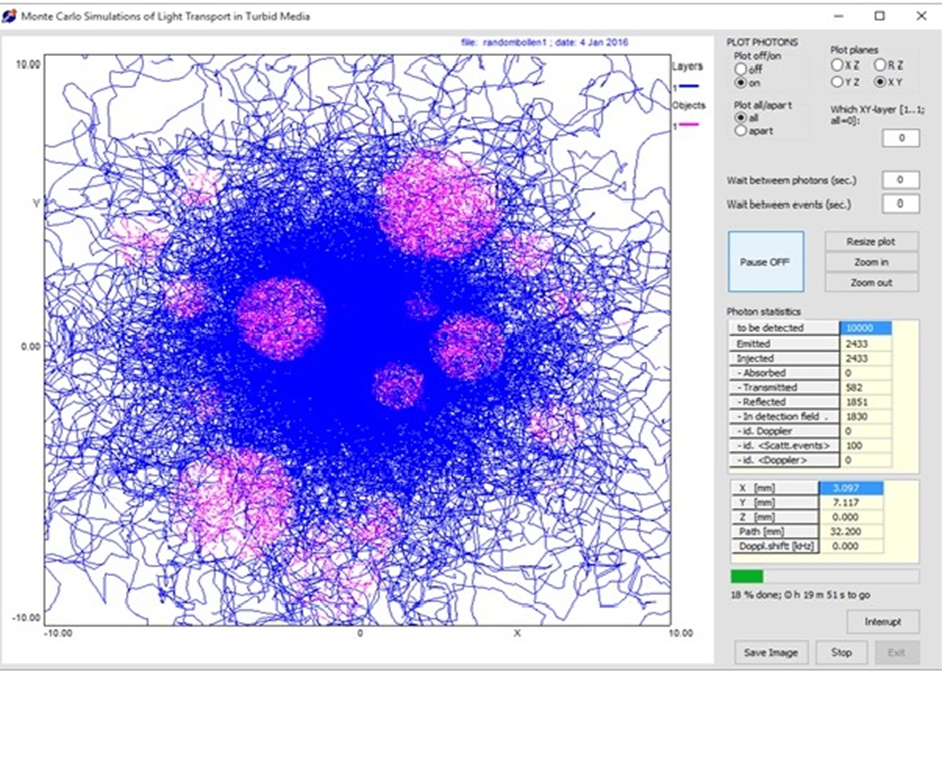This screenshot has height=764, width=942.
Task: Switch plot plane to Y Z
Action: pyautogui.click(x=837, y=82)
